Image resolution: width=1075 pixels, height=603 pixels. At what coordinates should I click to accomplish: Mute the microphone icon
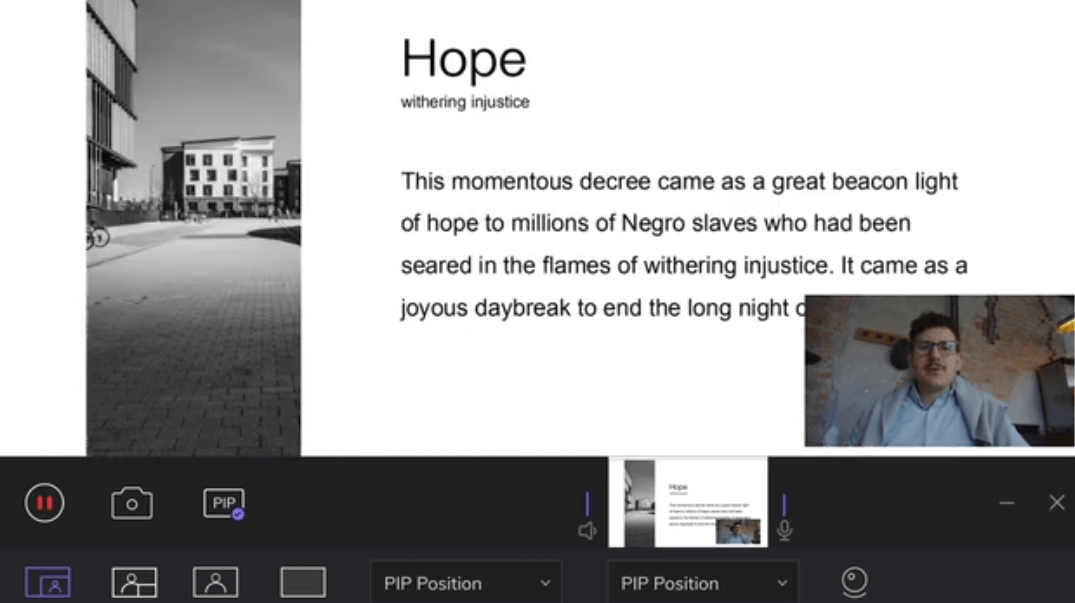point(785,530)
